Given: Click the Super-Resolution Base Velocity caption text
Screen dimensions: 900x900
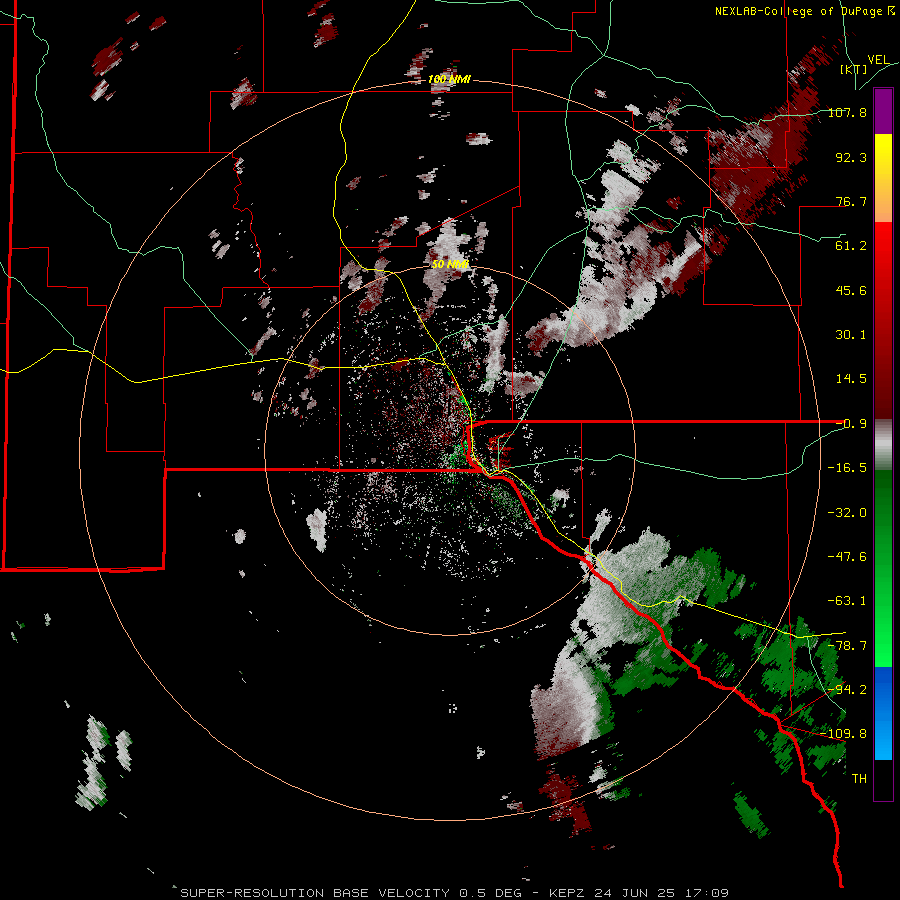Looking at the screenshot, I should [x=454, y=893].
